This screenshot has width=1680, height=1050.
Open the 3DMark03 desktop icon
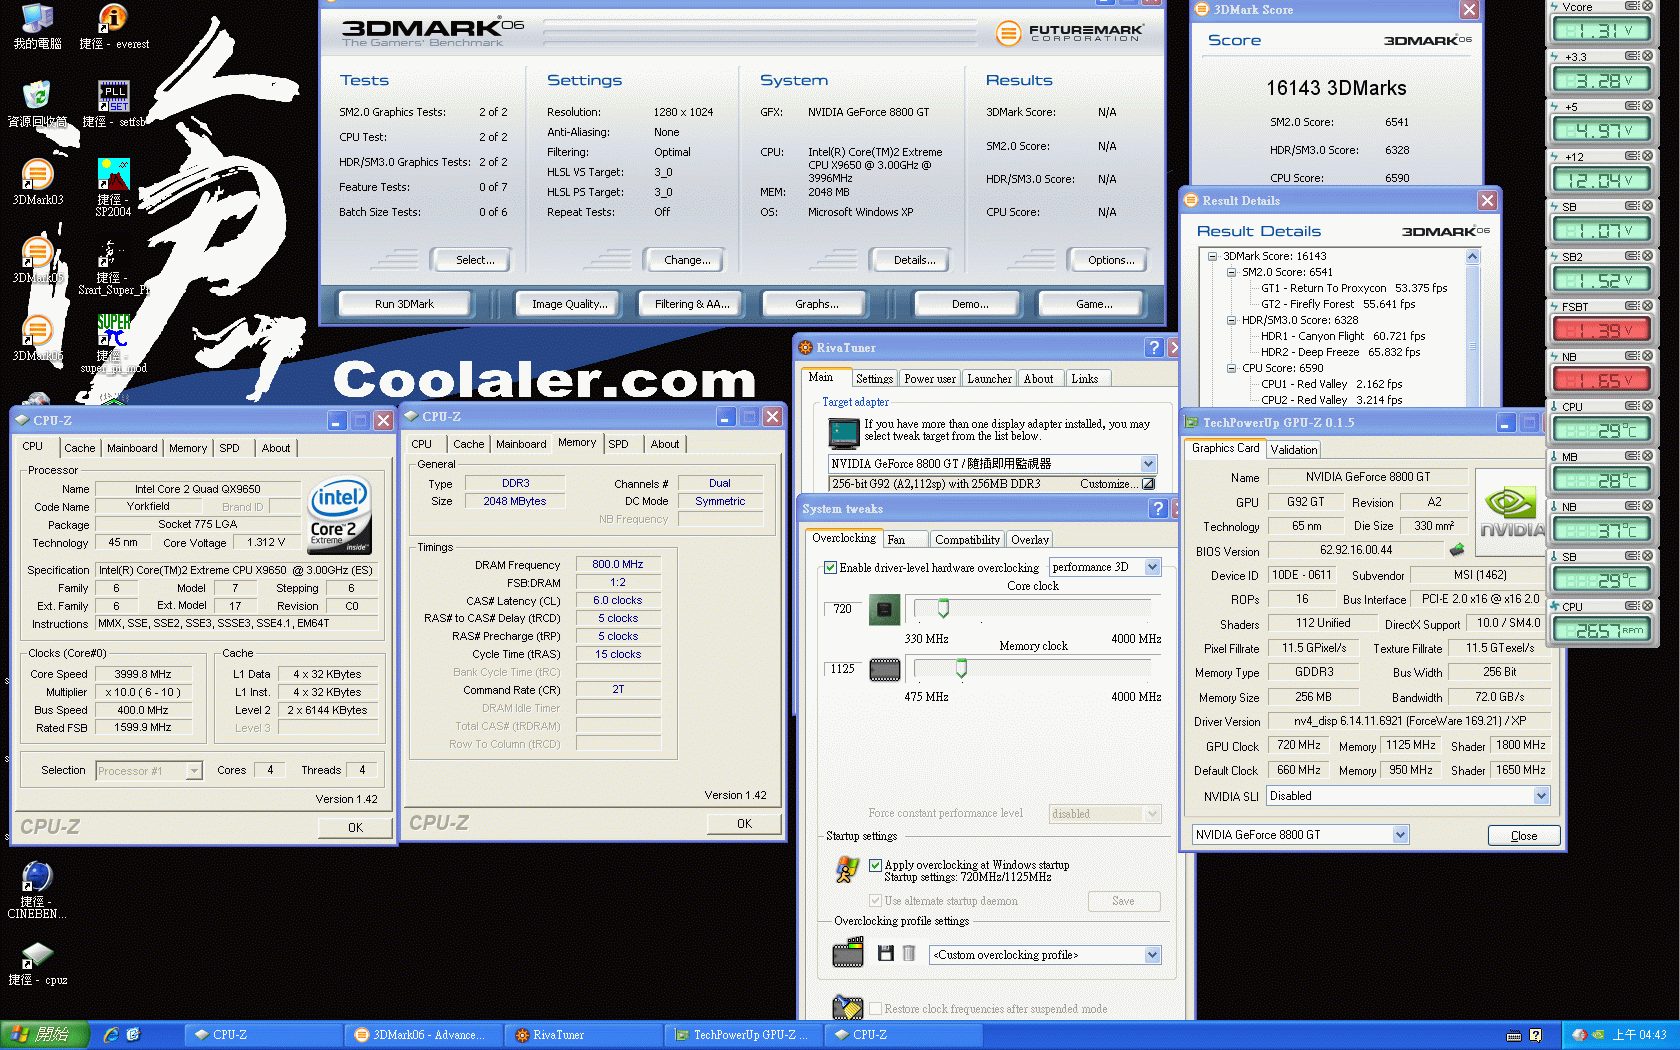37,182
